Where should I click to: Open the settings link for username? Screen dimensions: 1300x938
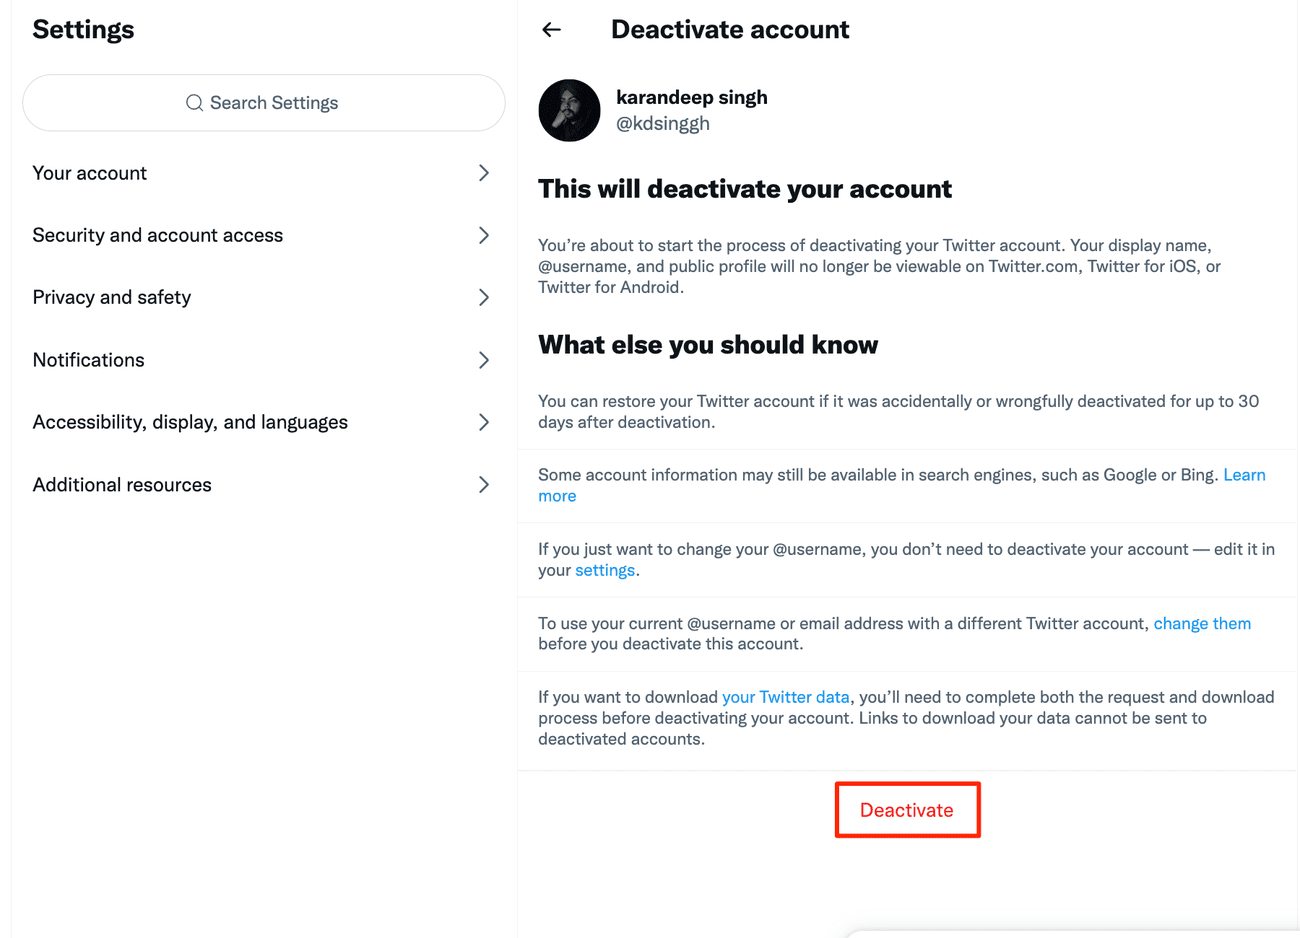605,570
